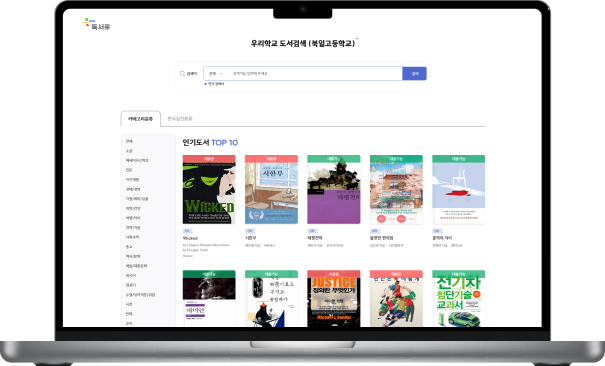605x366 pixels.
Task: Select 전체 in the category sidebar
Action: [129, 142]
